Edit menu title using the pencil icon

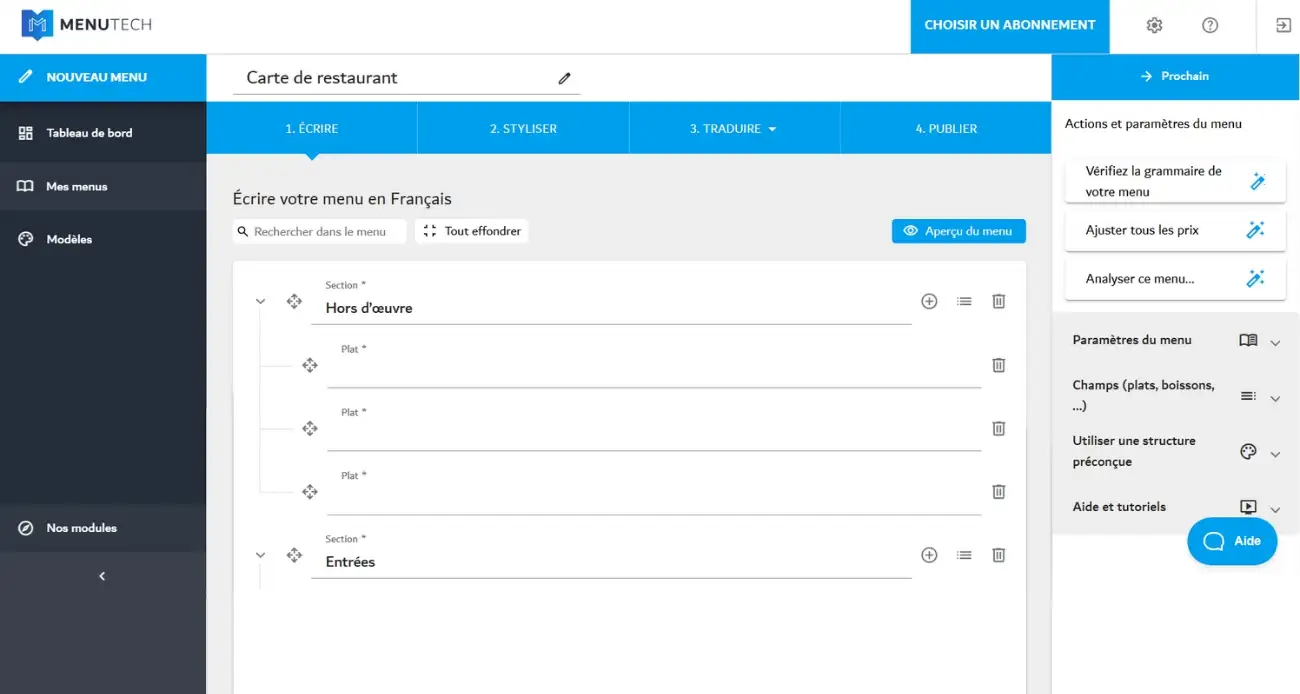click(564, 78)
